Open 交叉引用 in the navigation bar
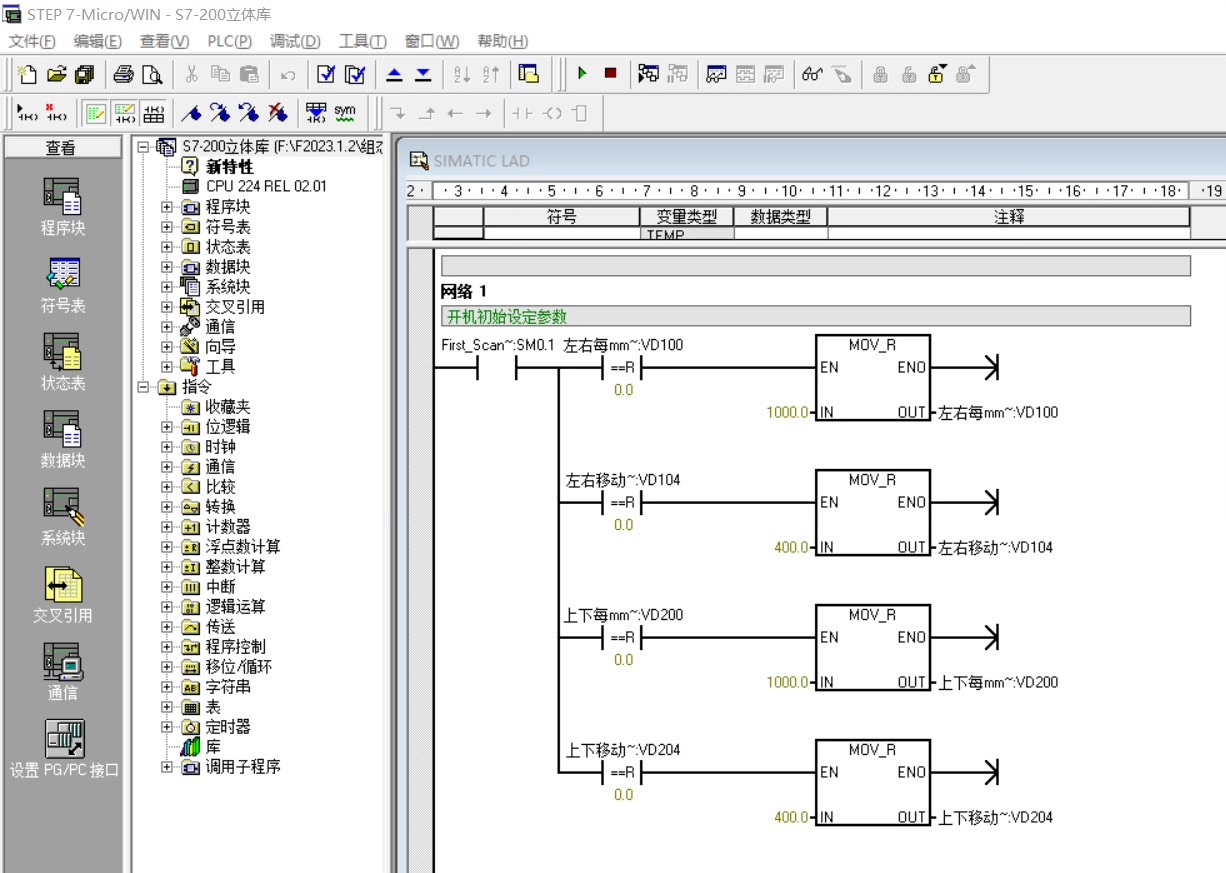This screenshot has height=873, width=1226. [62, 594]
